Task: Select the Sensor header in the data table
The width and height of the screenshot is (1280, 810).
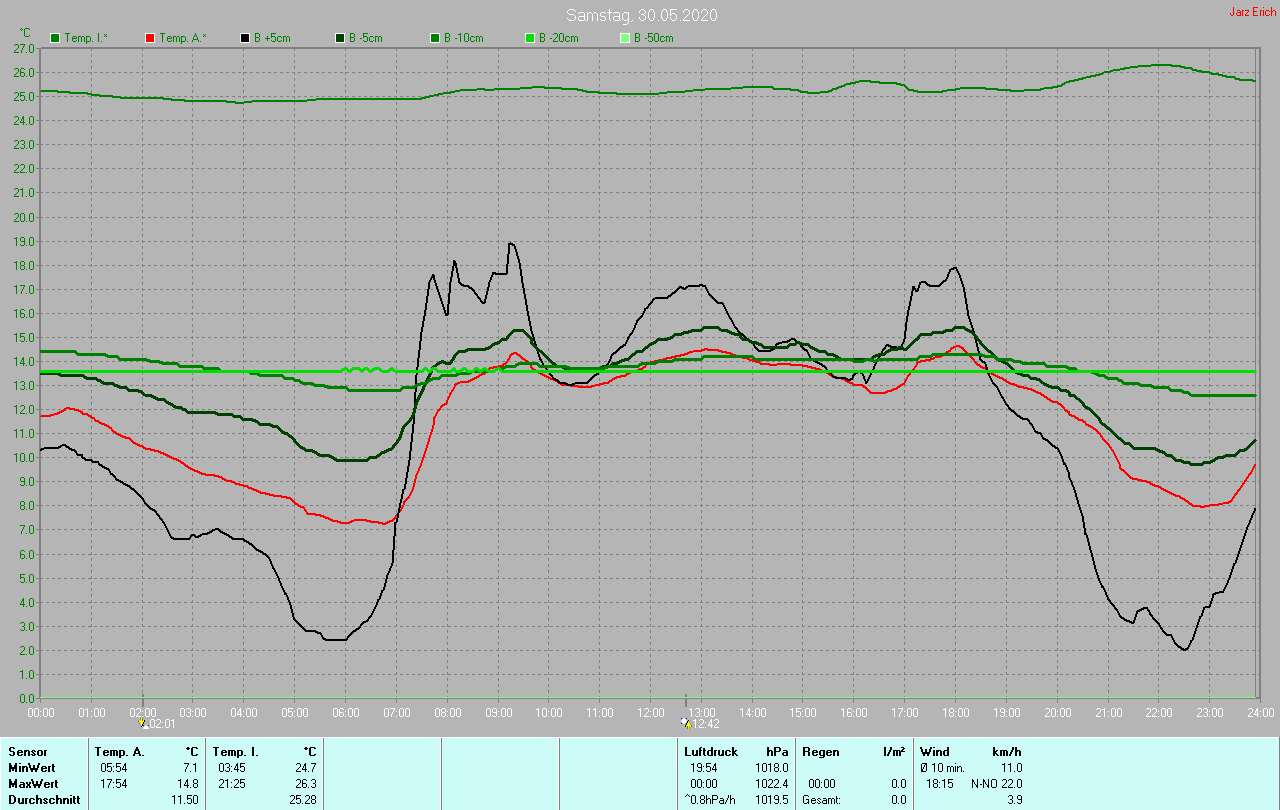Action: [27, 751]
